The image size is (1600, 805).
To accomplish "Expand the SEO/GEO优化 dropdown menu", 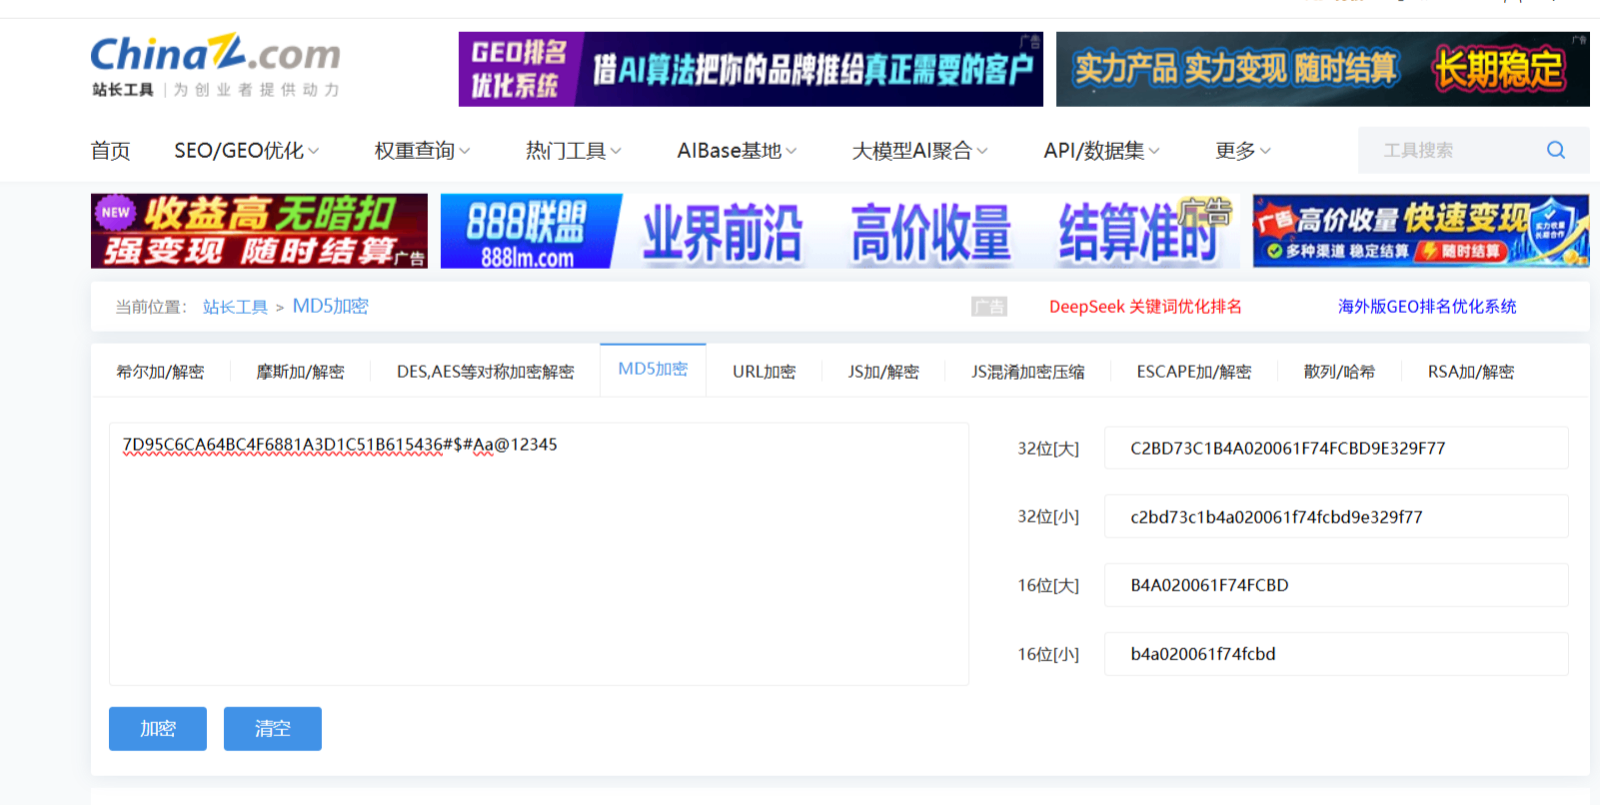I will click(246, 150).
